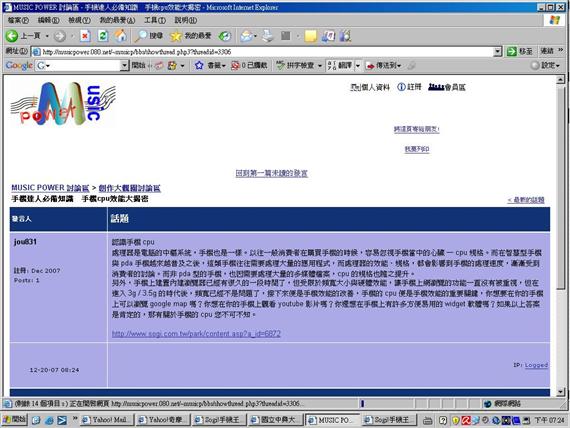
Task: Open the 工具 (Tools) menu
Action: click(155, 20)
